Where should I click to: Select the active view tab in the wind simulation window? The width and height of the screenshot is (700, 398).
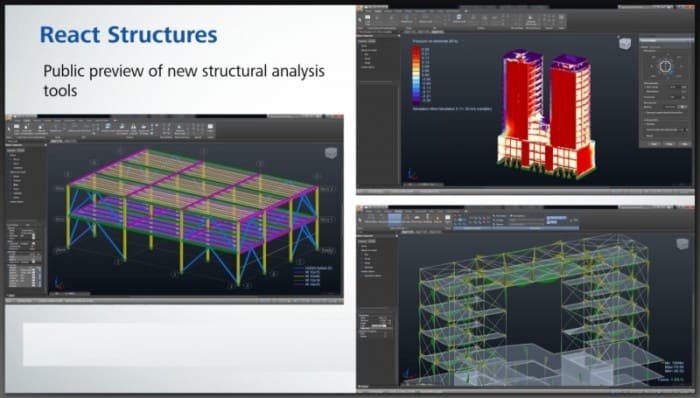[x=438, y=31]
